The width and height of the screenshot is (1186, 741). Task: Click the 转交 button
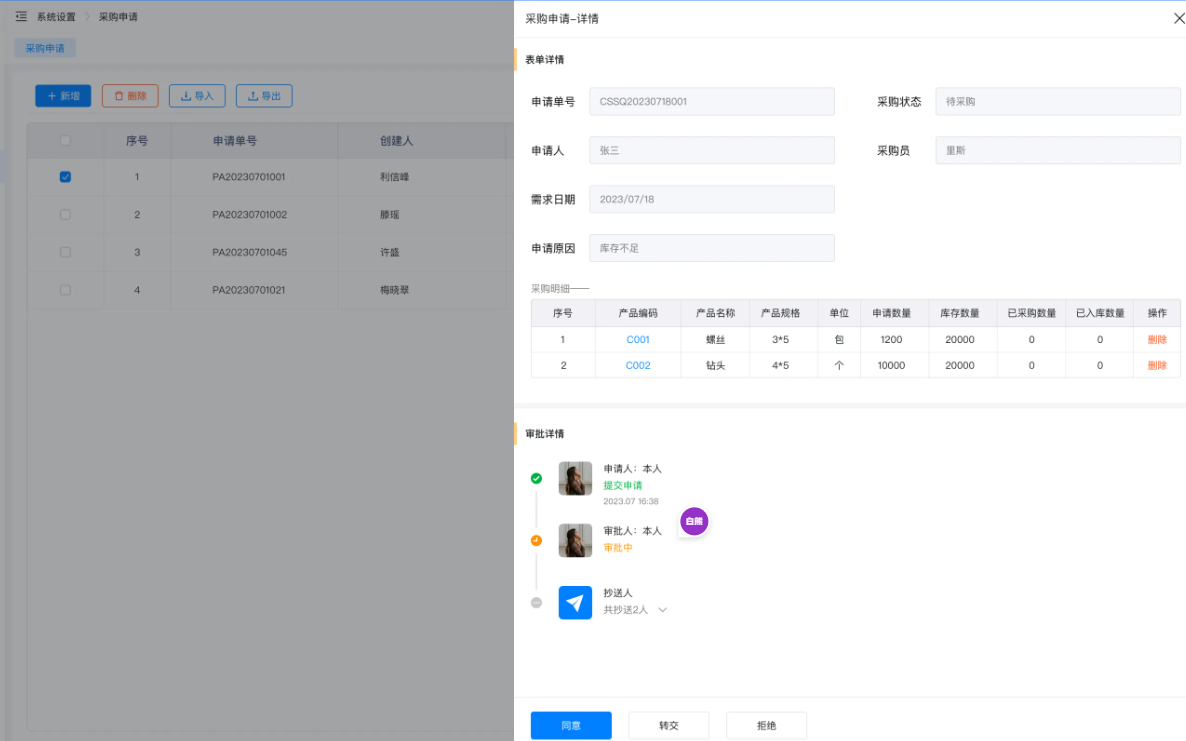669,725
